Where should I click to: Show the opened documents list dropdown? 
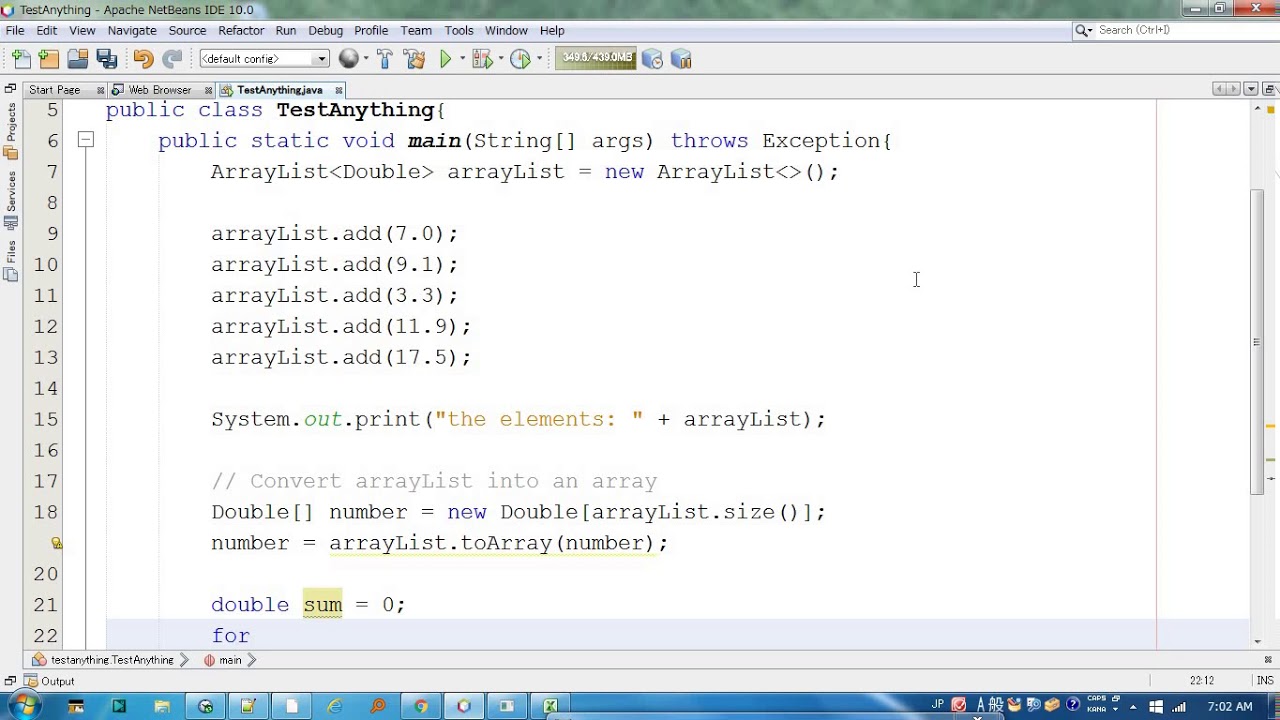(1251, 89)
